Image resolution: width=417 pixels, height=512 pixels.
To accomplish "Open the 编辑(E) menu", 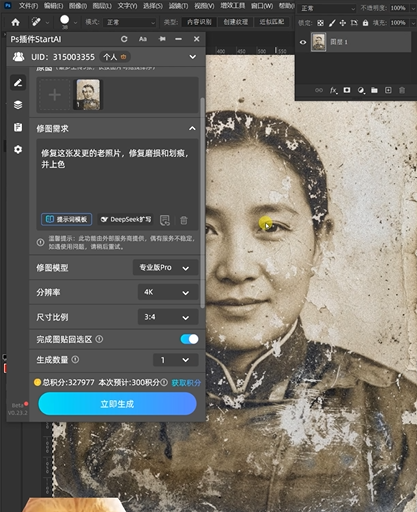I will tap(53, 6).
